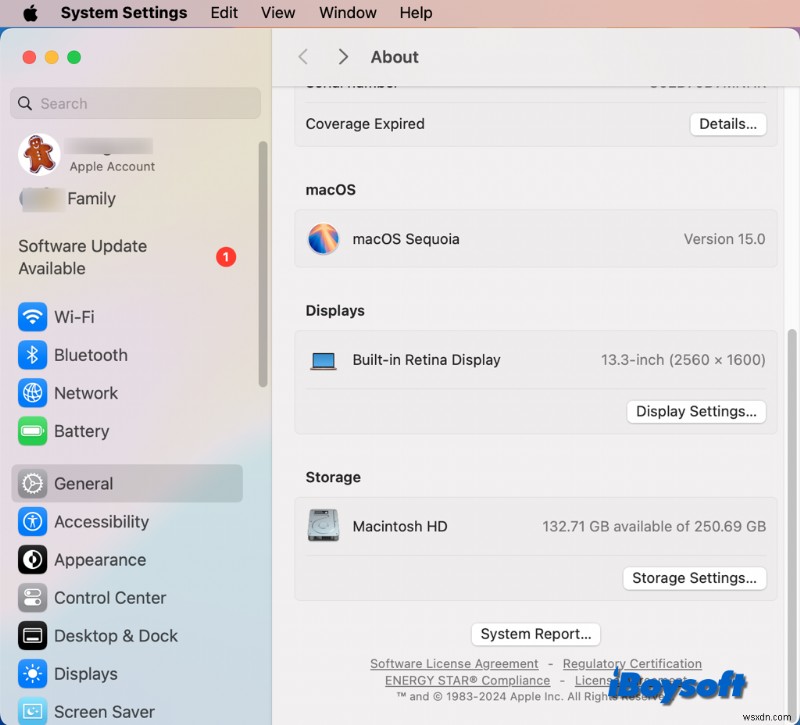Screen dimensions: 800x725
Task: Select the Screen Saver sidebar icon
Action: click(x=33, y=711)
